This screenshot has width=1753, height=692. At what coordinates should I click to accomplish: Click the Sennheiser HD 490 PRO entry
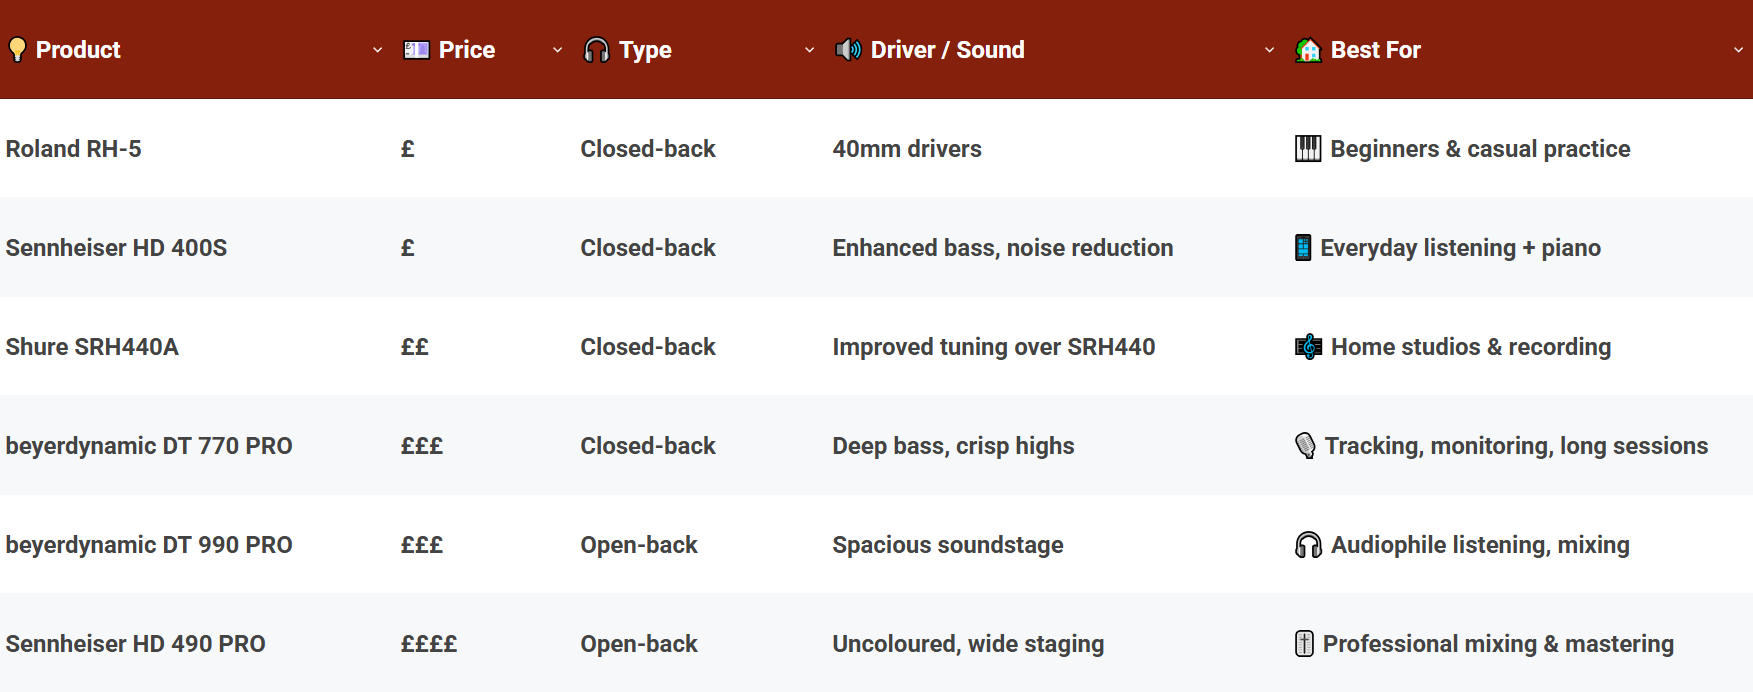coord(136,644)
